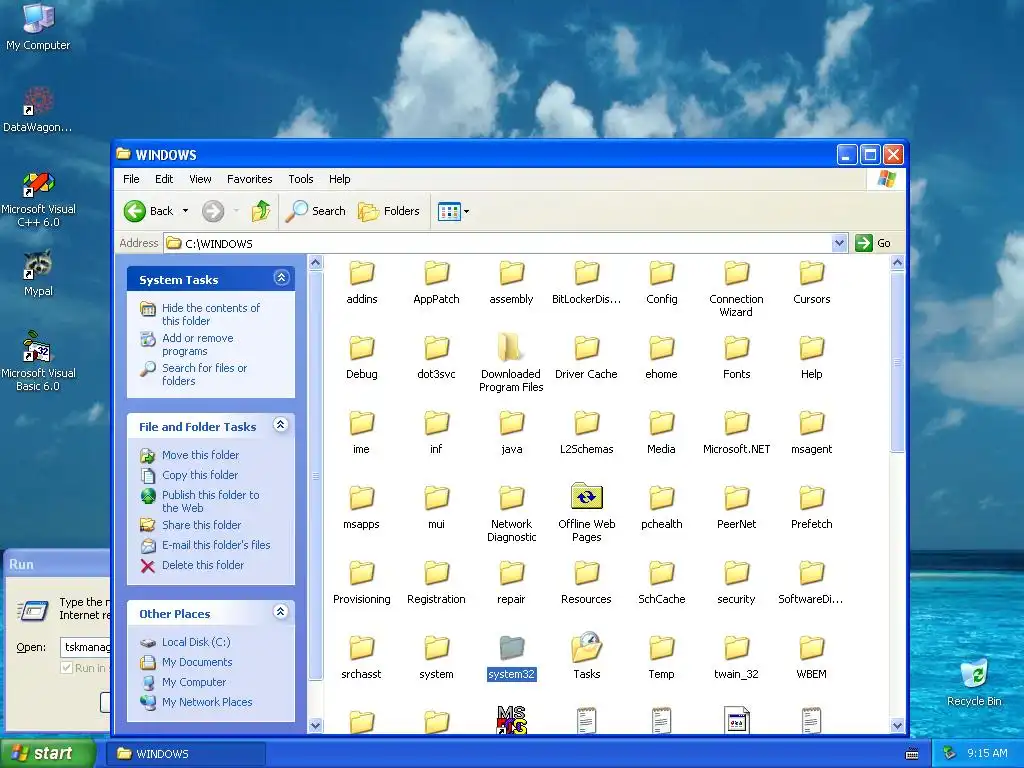Open the Help menu
This screenshot has height=768, width=1024.
click(339, 179)
